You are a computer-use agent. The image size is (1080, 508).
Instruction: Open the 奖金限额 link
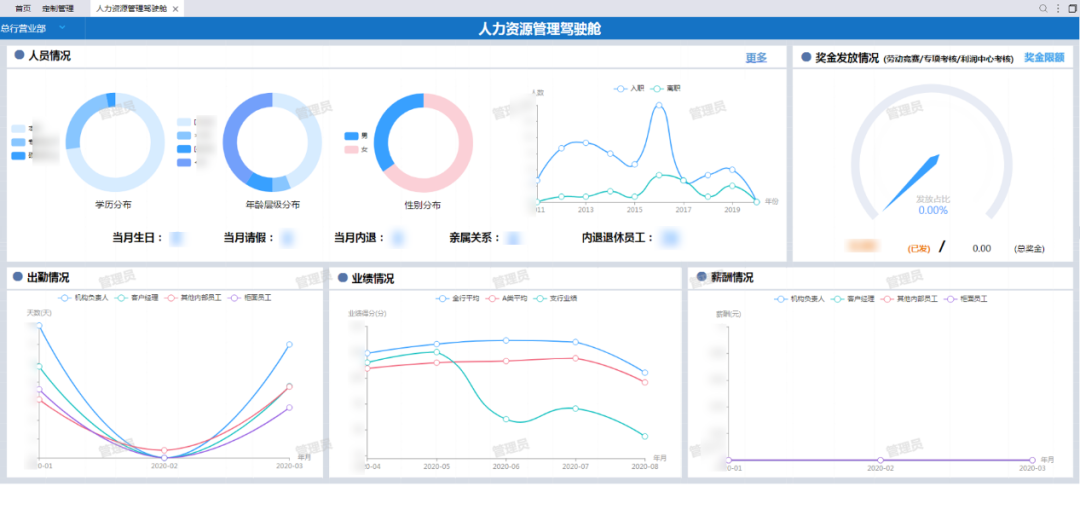(1043, 58)
